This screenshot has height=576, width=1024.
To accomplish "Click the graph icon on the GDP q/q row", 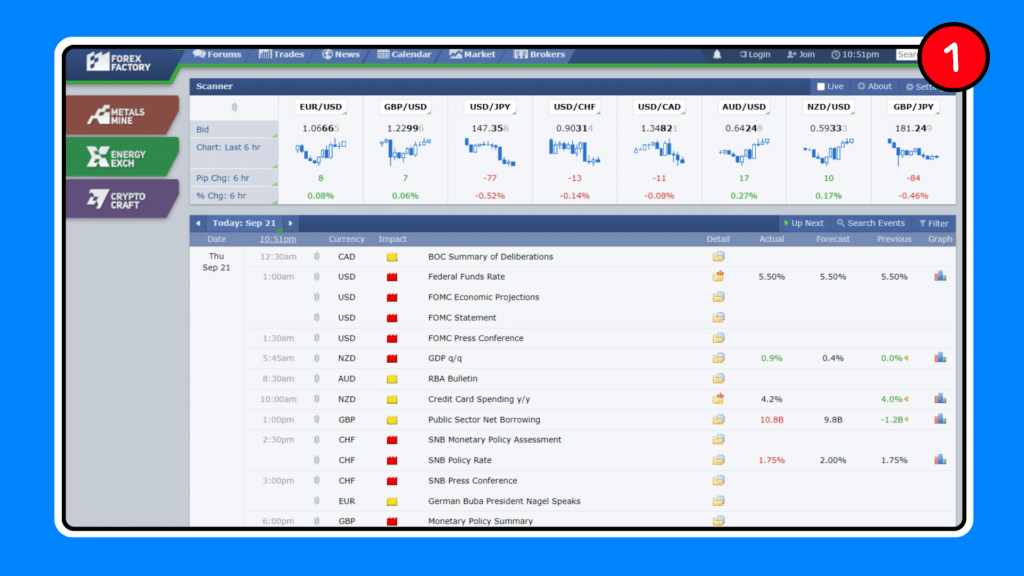I will coord(939,358).
